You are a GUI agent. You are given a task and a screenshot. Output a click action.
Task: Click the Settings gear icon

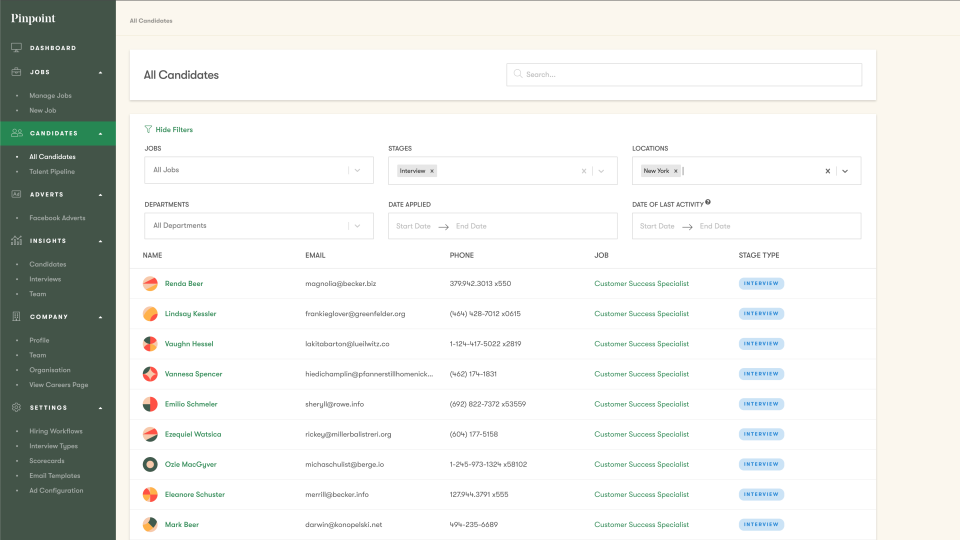coord(17,408)
